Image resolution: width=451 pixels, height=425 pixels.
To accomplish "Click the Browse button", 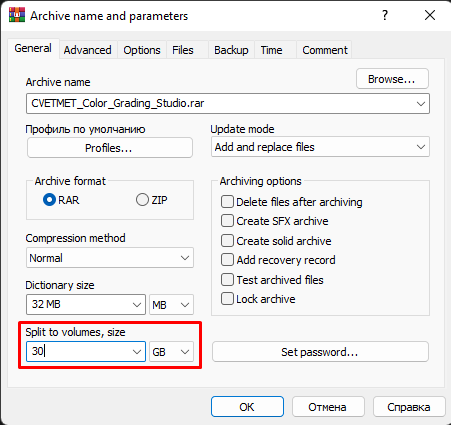I will coord(392,79).
